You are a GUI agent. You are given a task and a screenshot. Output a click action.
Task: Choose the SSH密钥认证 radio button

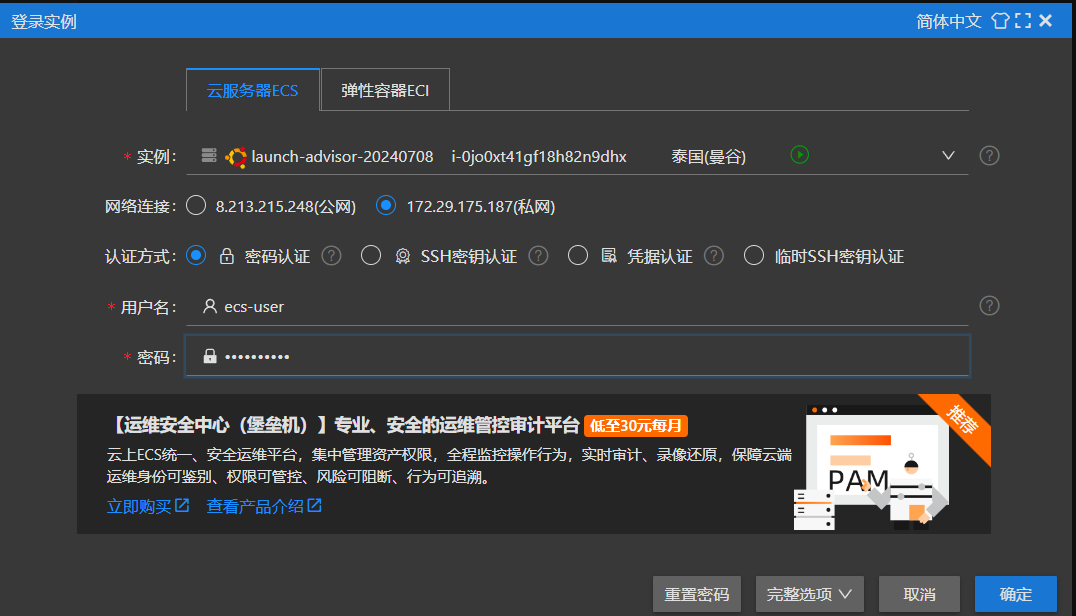(x=371, y=256)
